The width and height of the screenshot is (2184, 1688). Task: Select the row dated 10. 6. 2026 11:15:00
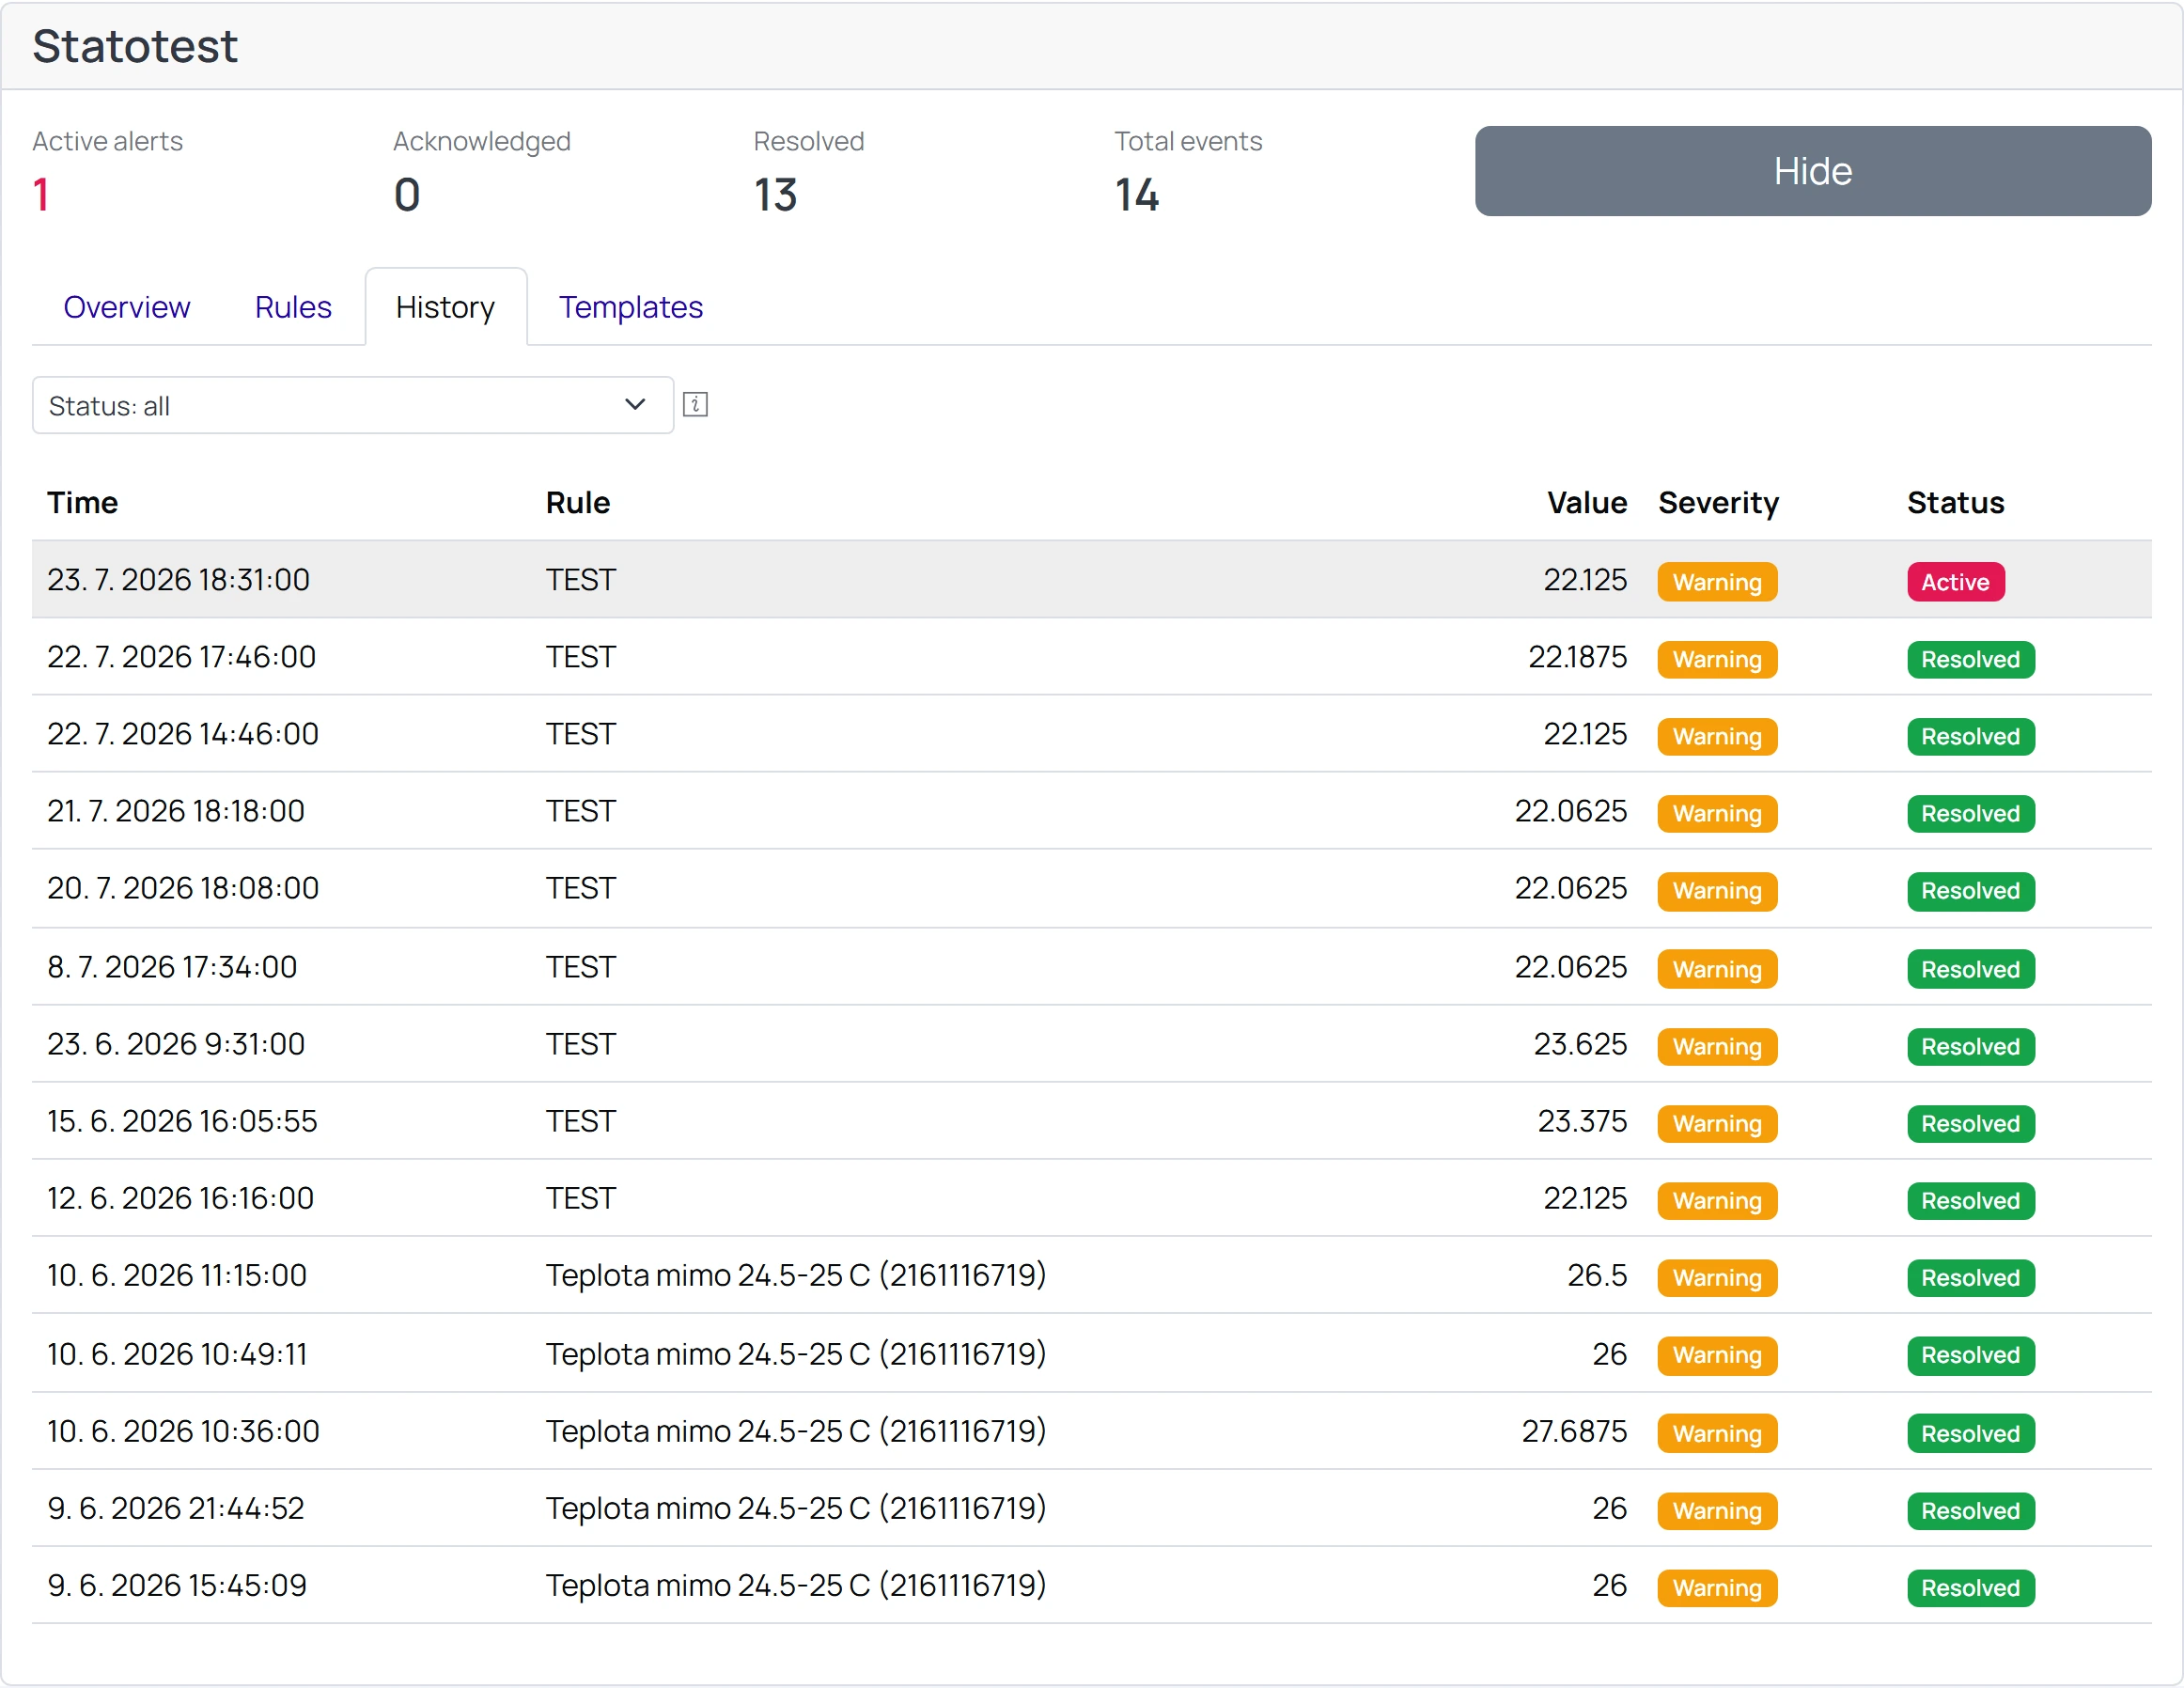click(1092, 1275)
